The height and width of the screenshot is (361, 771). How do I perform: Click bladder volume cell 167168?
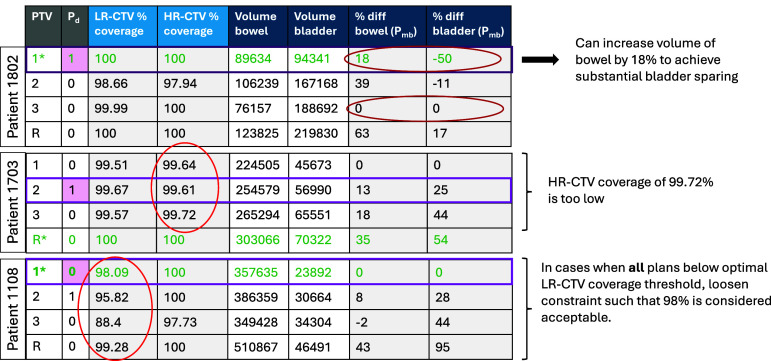[318, 84]
